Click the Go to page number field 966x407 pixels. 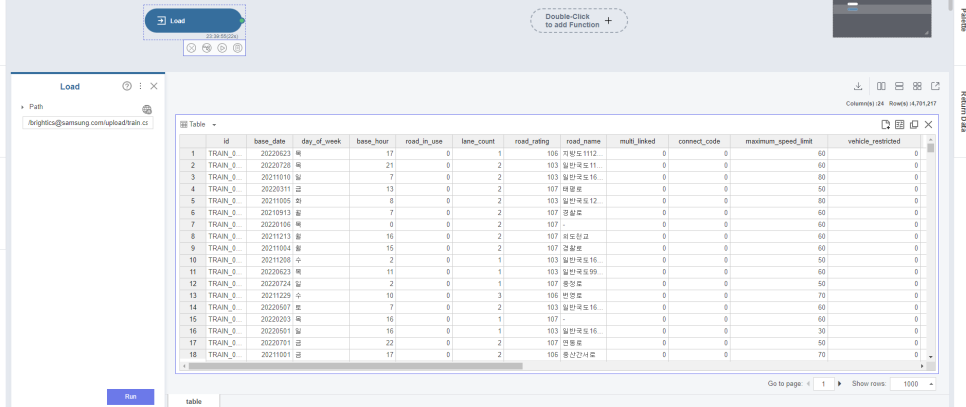(824, 384)
